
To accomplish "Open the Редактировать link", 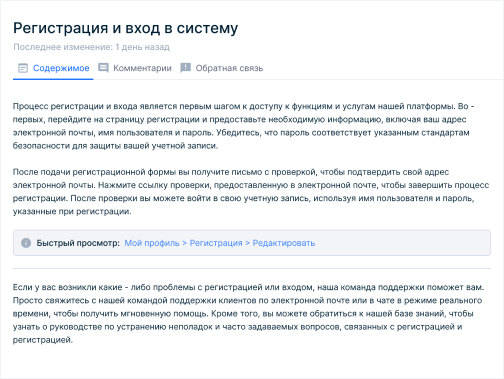I will pyautogui.click(x=284, y=243).
